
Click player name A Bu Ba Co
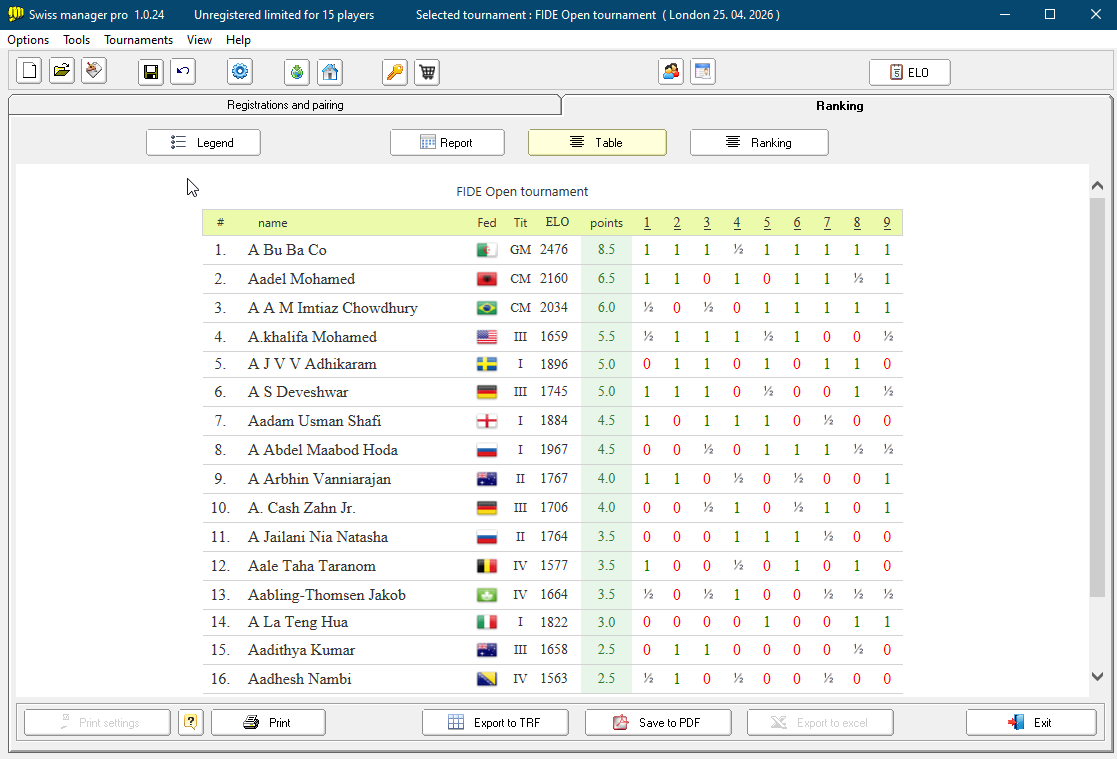[287, 250]
